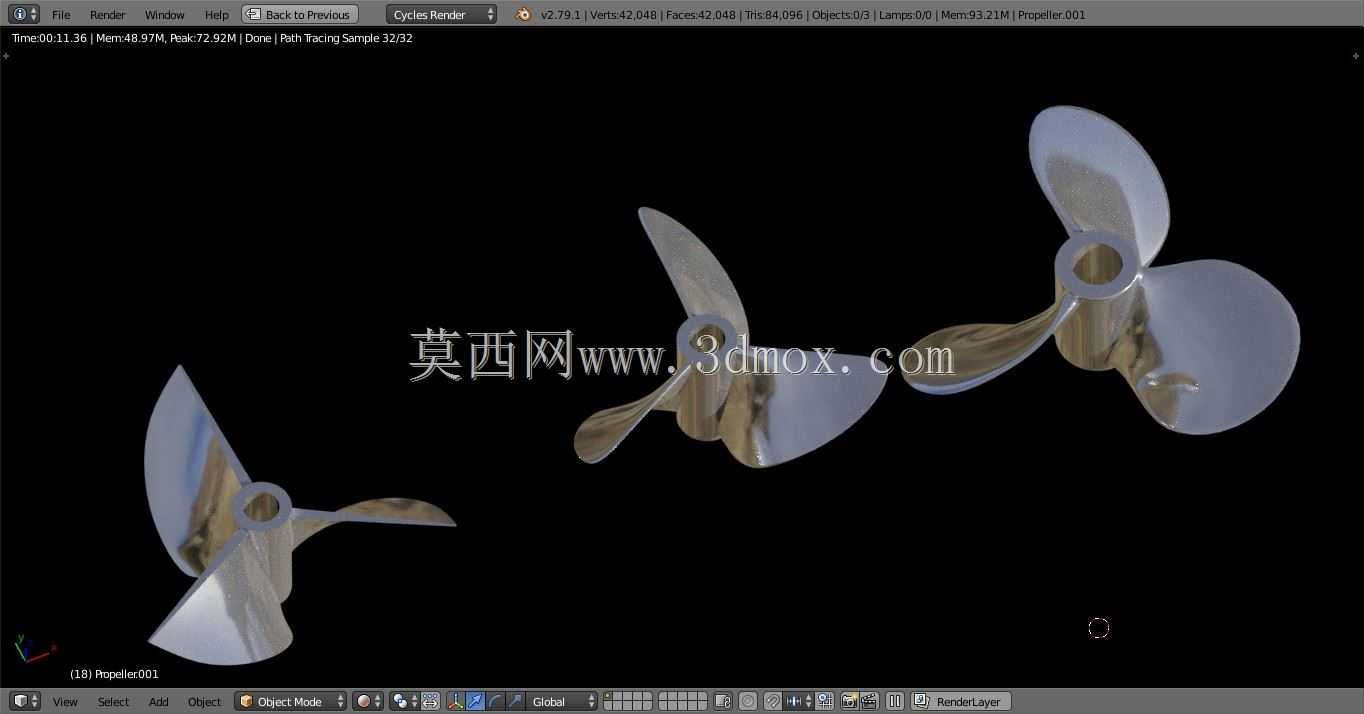The image size is (1364, 714).
Task: Toggle lock camera and layers to scene
Action: click(x=723, y=702)
